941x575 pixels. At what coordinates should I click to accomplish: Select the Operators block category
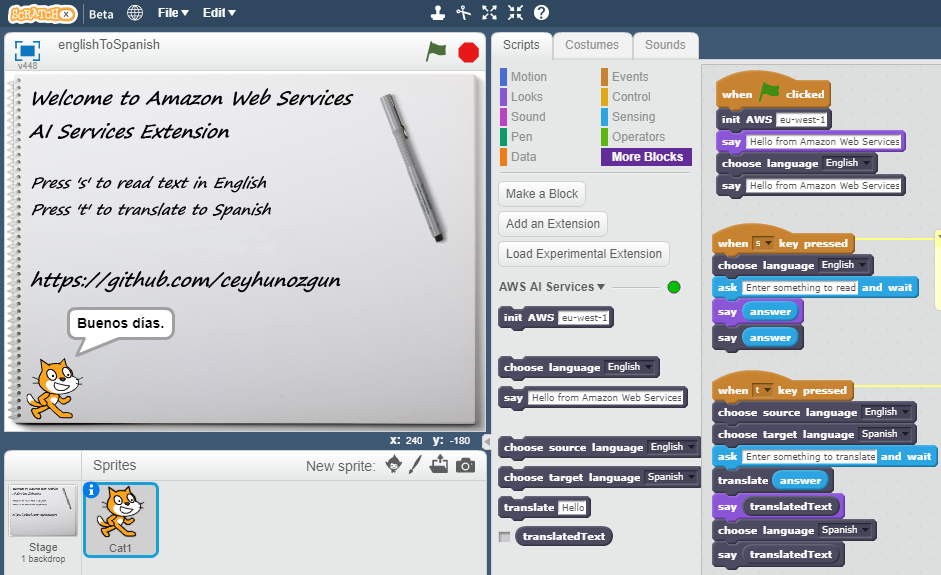[x=638, y=137]
